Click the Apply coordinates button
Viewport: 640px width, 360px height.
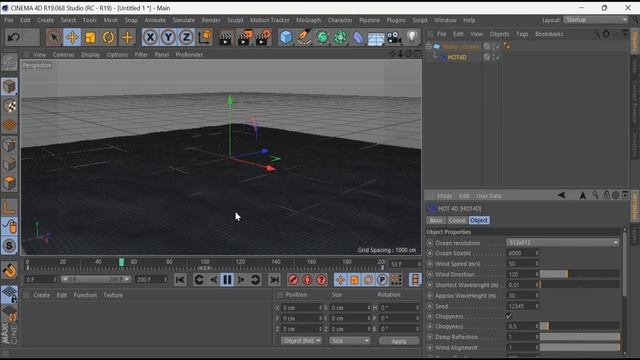coord(399,341)
